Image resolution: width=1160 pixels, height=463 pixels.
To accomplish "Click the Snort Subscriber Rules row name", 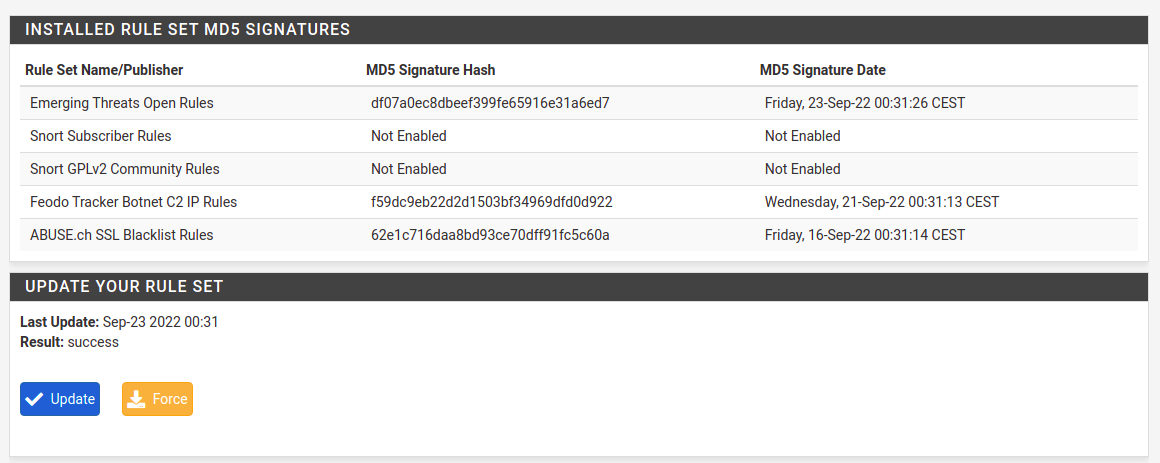I will 101,136.
